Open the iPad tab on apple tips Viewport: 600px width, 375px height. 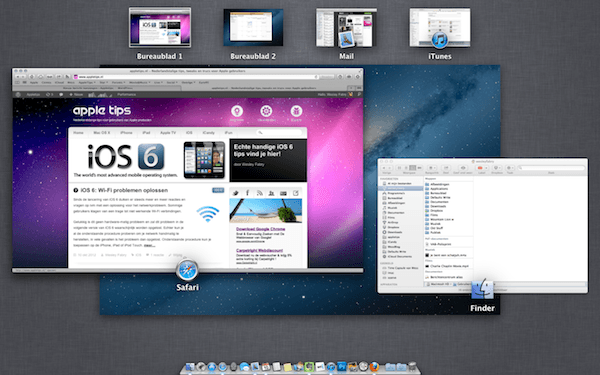(x=146, y=132)
